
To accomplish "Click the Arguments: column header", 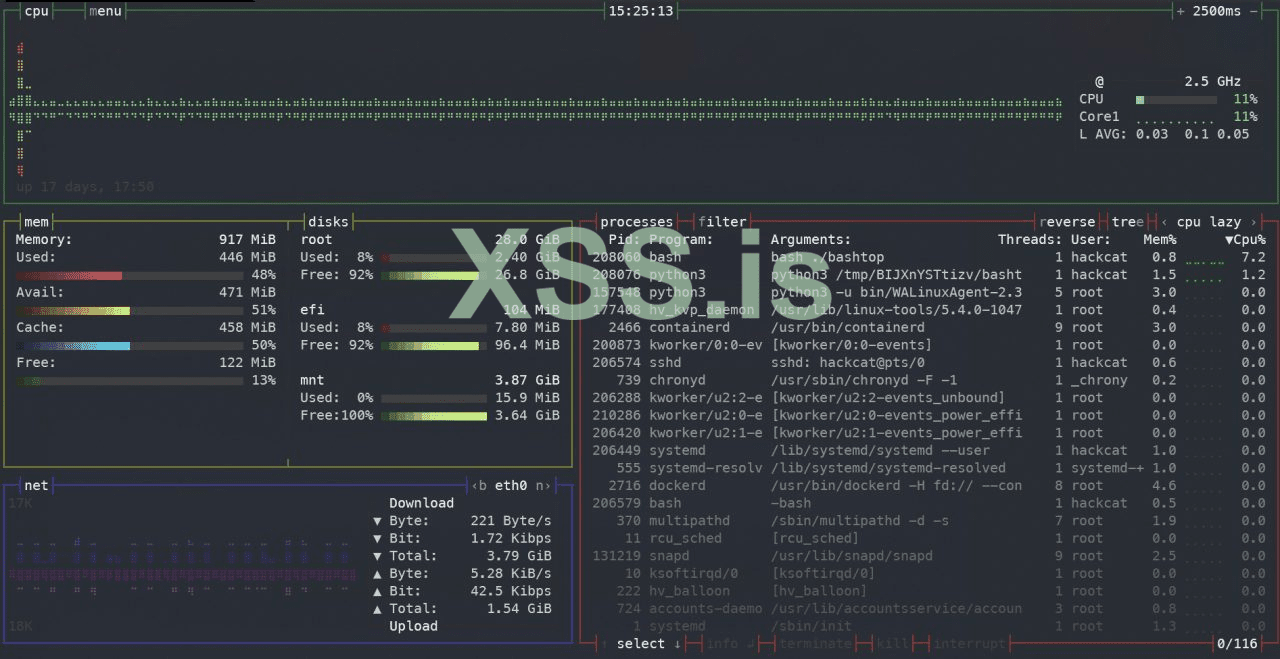I will tap(811, 240).
